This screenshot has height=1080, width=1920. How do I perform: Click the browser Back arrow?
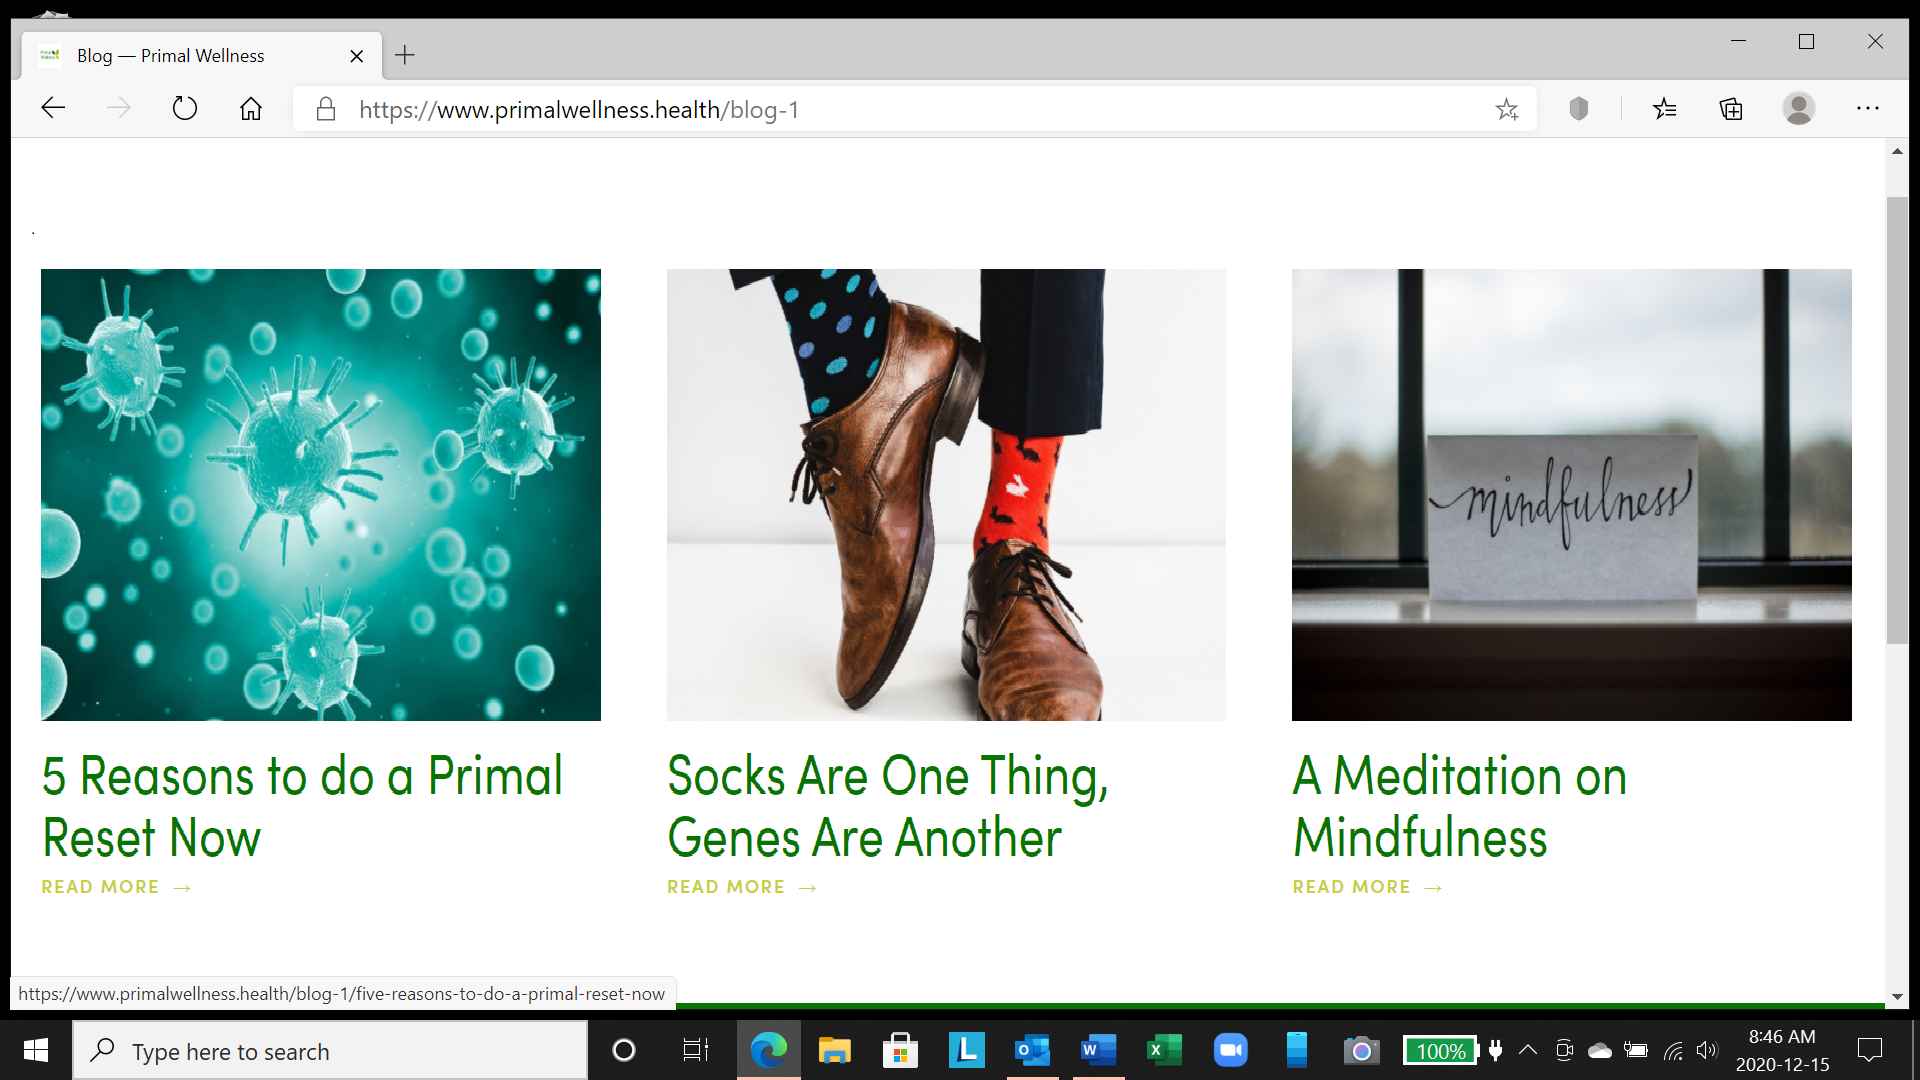[x=53, y=108]
